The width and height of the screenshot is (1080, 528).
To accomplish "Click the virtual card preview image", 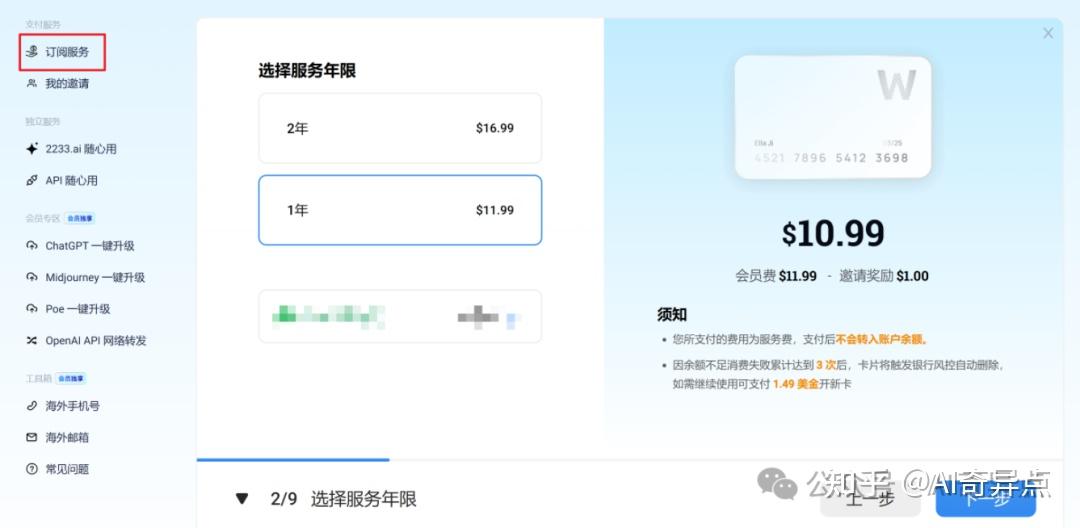I will [833, 117].
